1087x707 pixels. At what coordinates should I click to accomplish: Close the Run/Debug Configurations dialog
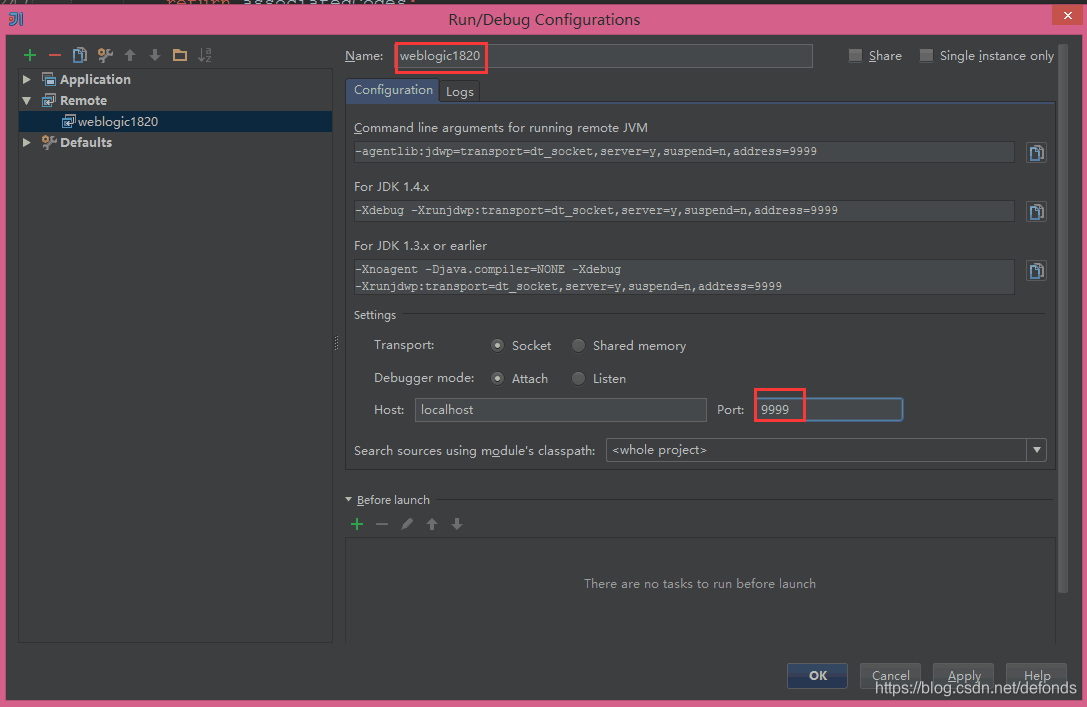(x=1068, y=15)
